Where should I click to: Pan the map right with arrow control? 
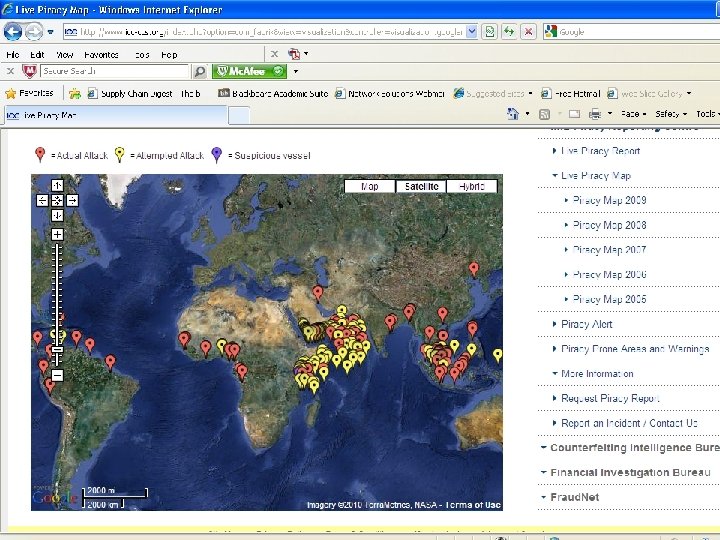tap(72, 200)
